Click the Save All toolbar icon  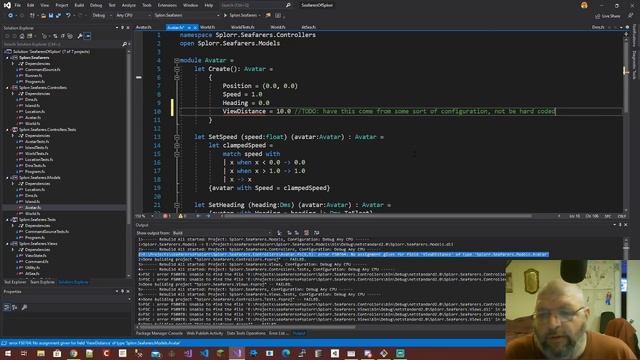pyautogui.click(x=58, y=15)
